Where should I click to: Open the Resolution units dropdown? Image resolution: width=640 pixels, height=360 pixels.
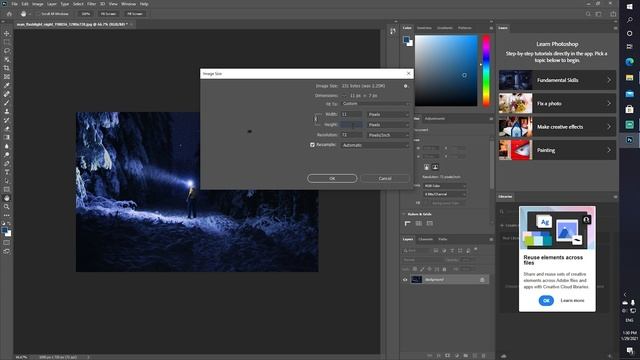coord(388,135)
